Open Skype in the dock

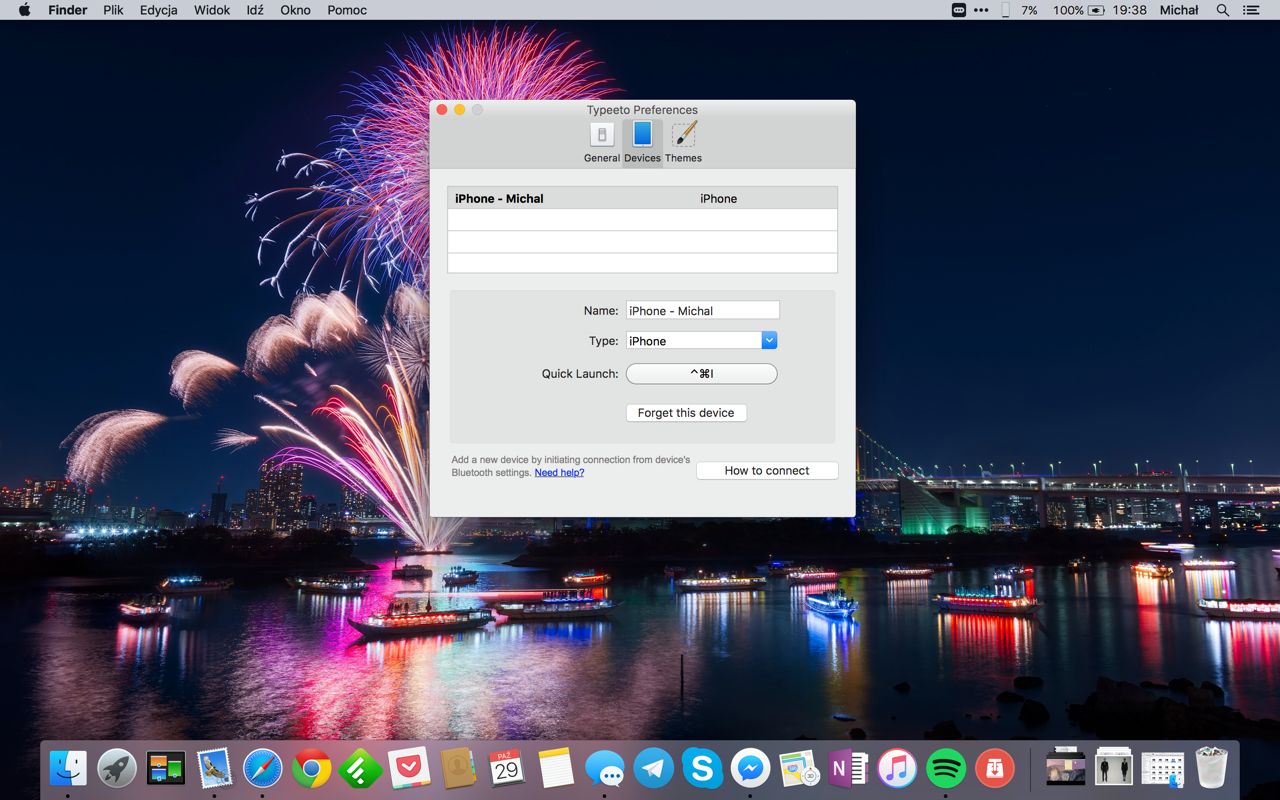pos(702,769)
